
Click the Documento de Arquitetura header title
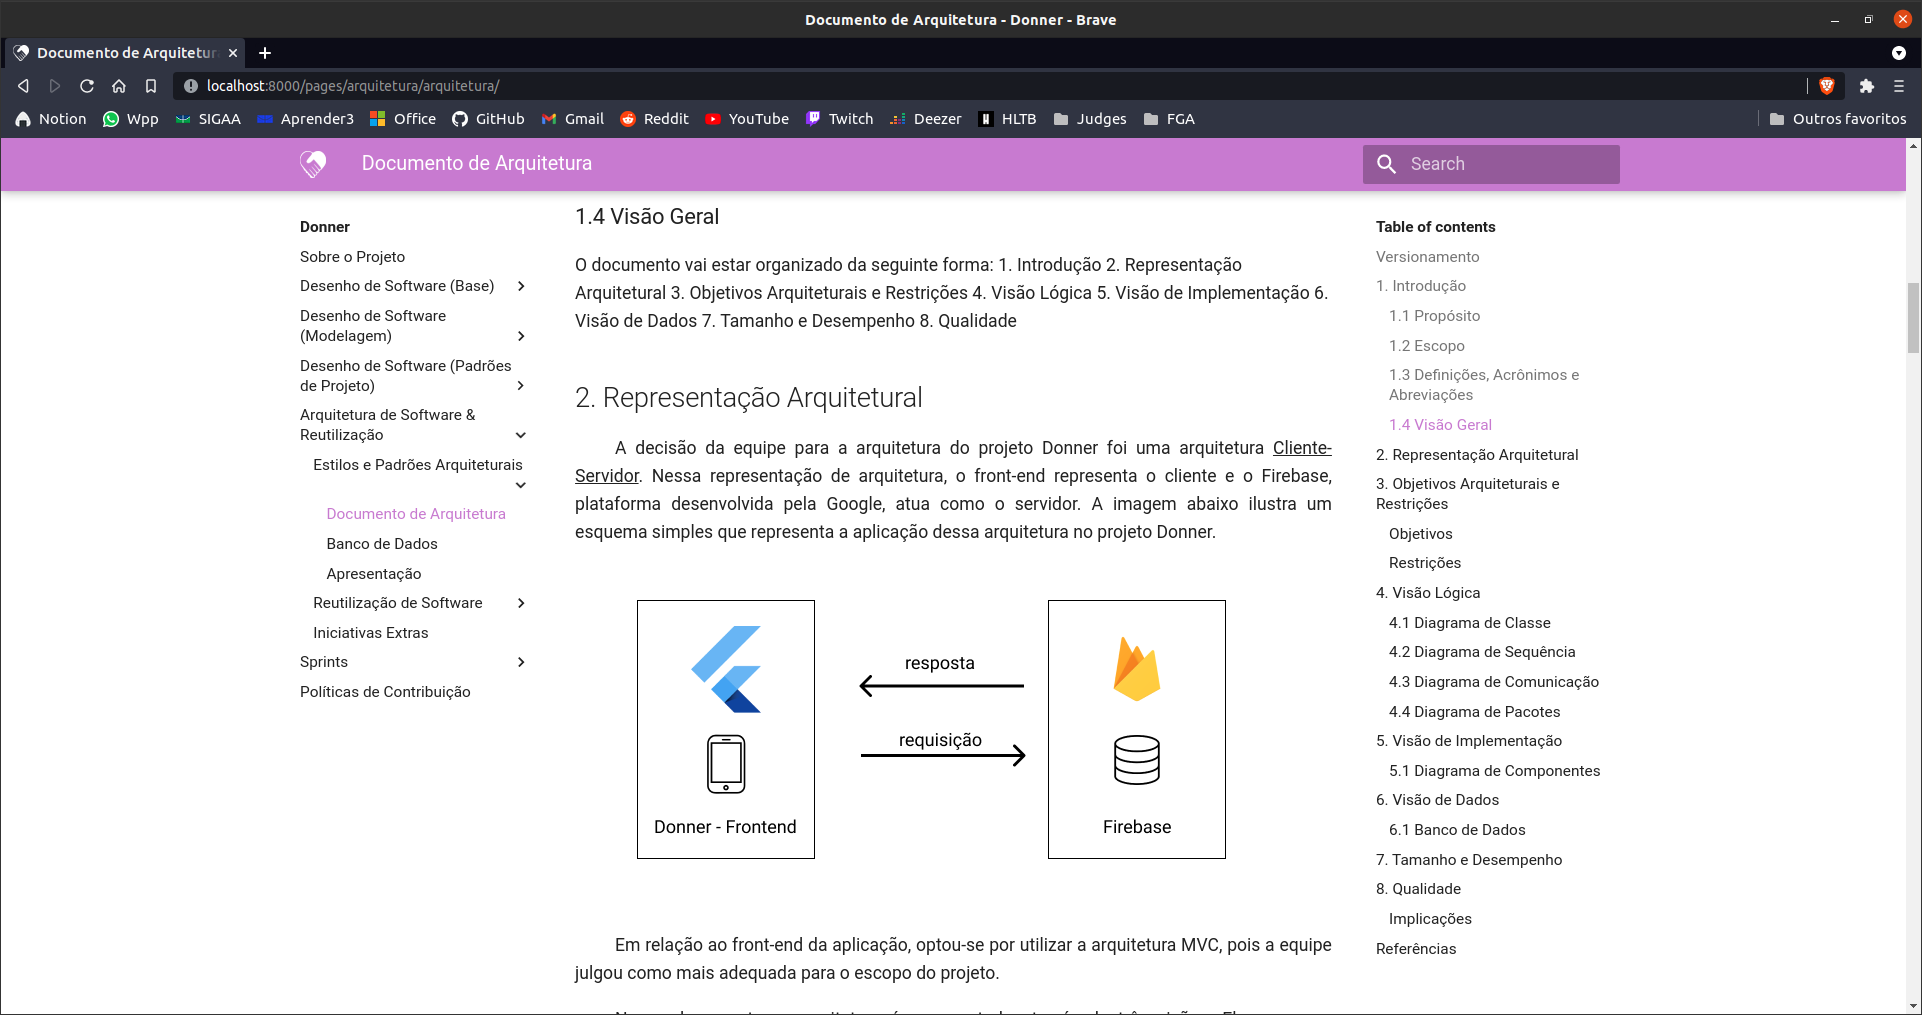(x=476, y=164)
